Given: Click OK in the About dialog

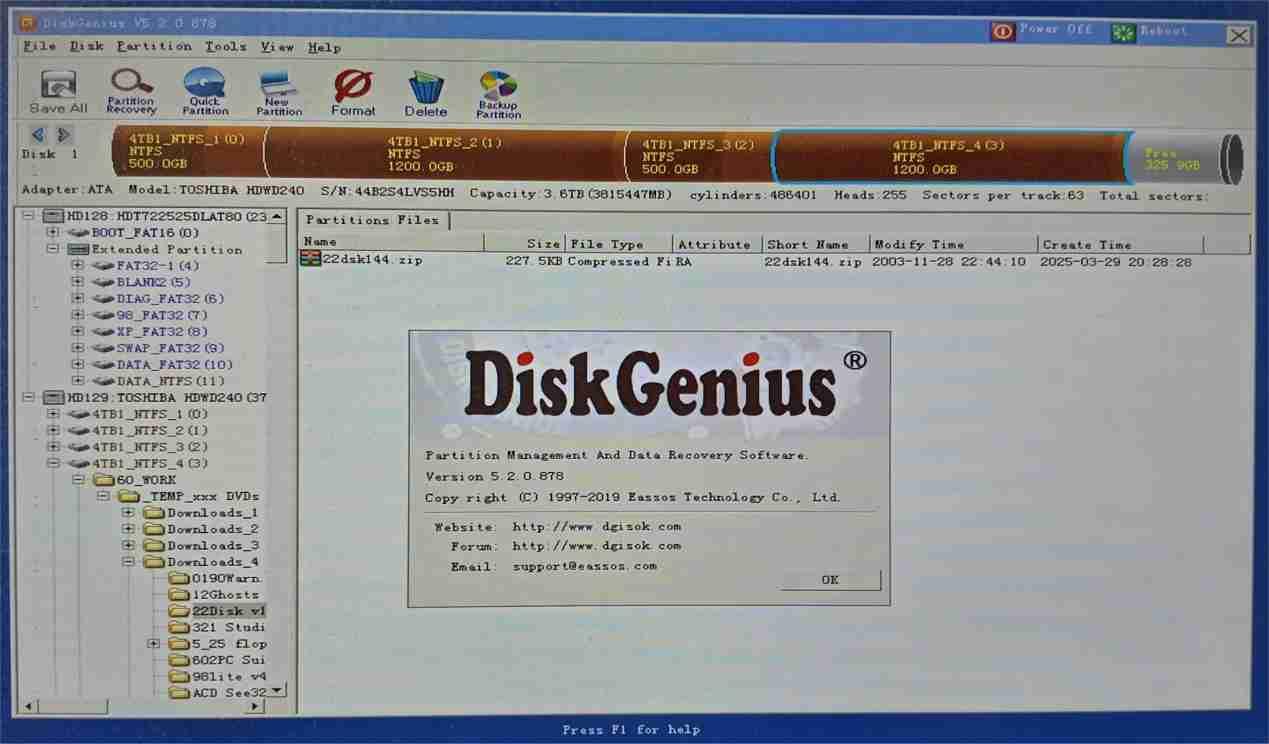Looking at the screenshot, I should pyautogui.click(x=830, y=580).
